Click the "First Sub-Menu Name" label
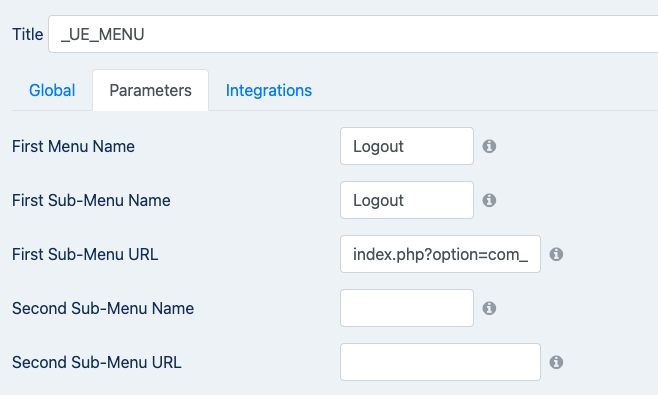Screen dimensions: 658x395 tap(91, 200)
